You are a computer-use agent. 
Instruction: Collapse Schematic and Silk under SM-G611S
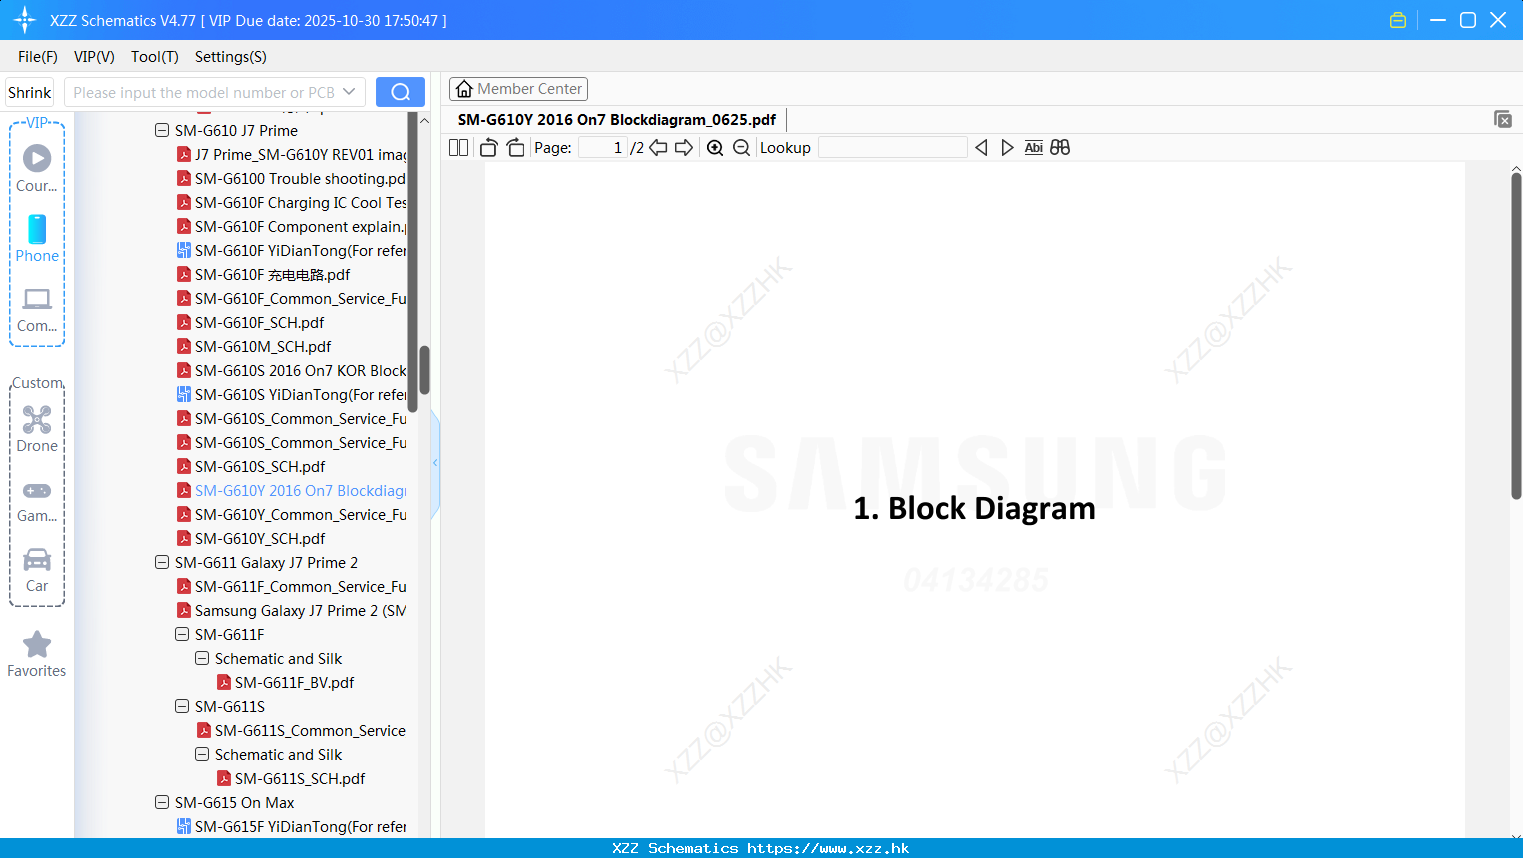click(x=202, y=754)
